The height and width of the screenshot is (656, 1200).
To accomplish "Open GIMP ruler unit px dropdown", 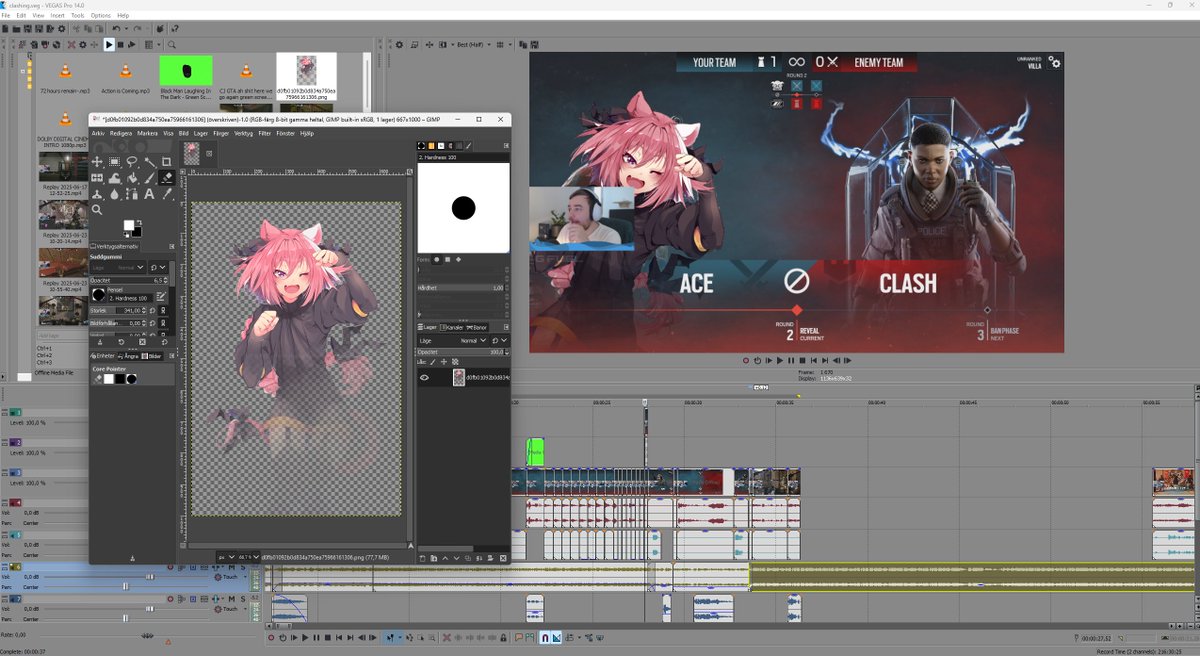I will [227, 557].
